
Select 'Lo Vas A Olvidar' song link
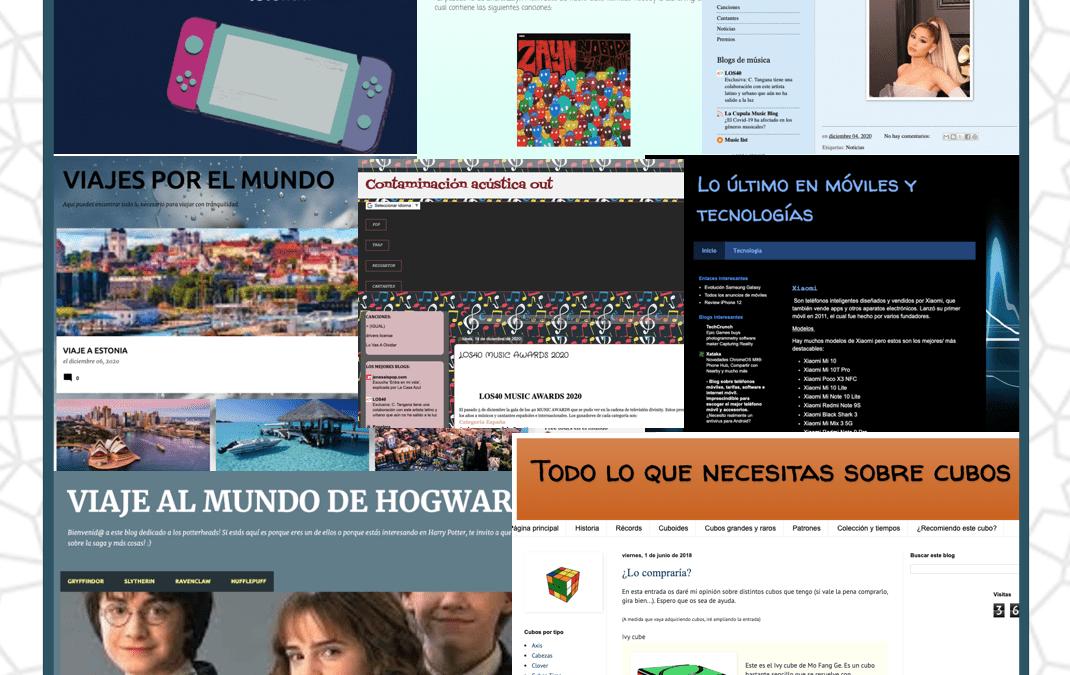click(381, 345)
